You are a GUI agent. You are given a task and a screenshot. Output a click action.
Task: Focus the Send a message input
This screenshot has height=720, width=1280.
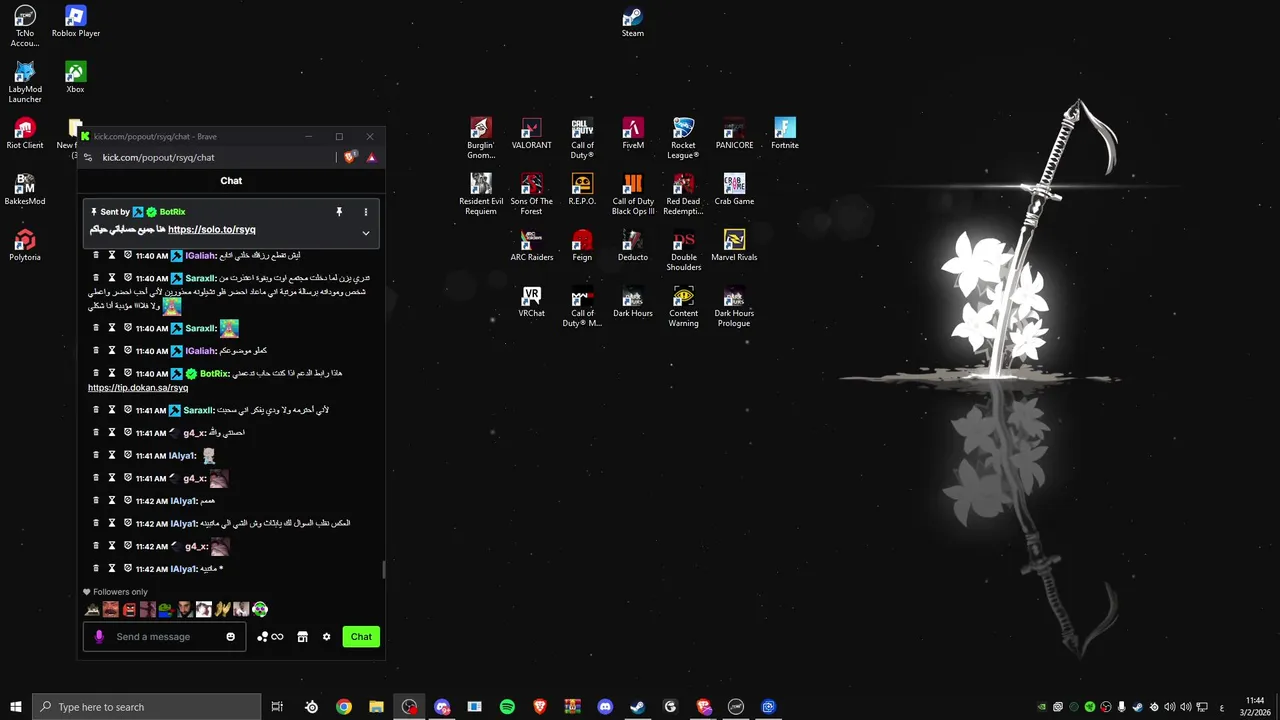tap(165, 637)
